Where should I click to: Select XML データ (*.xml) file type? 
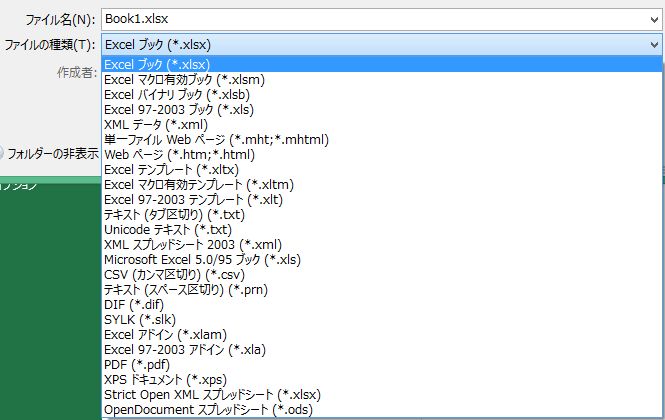(x=382, y=125)
